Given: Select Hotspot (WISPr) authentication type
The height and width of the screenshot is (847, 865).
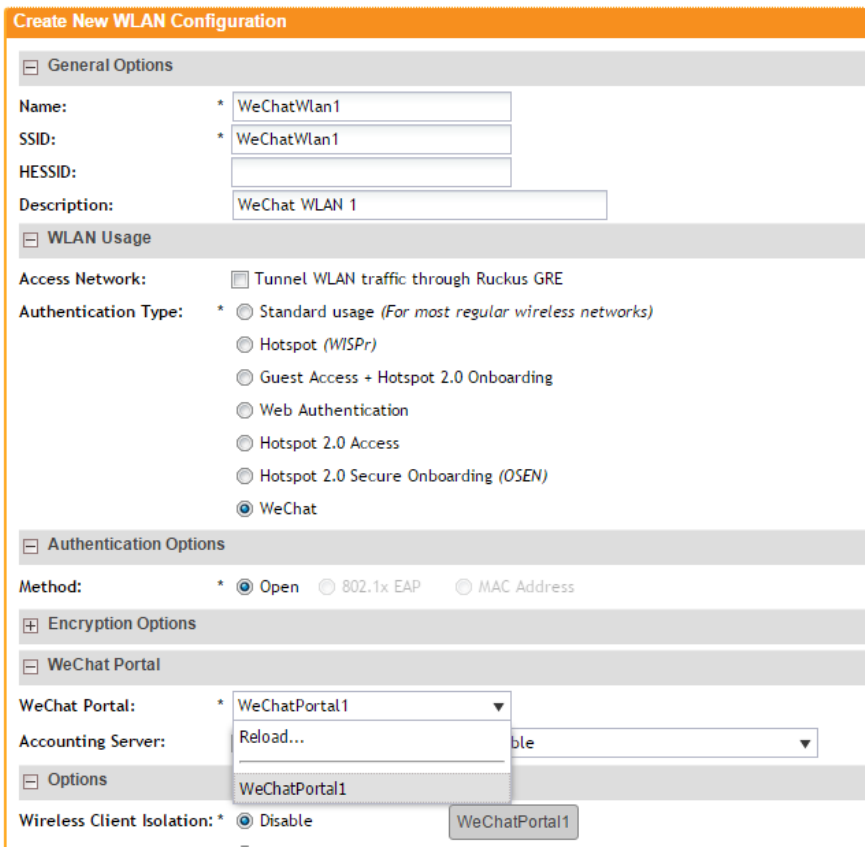Looking at the screenshot, I should (x=244, y=345).
